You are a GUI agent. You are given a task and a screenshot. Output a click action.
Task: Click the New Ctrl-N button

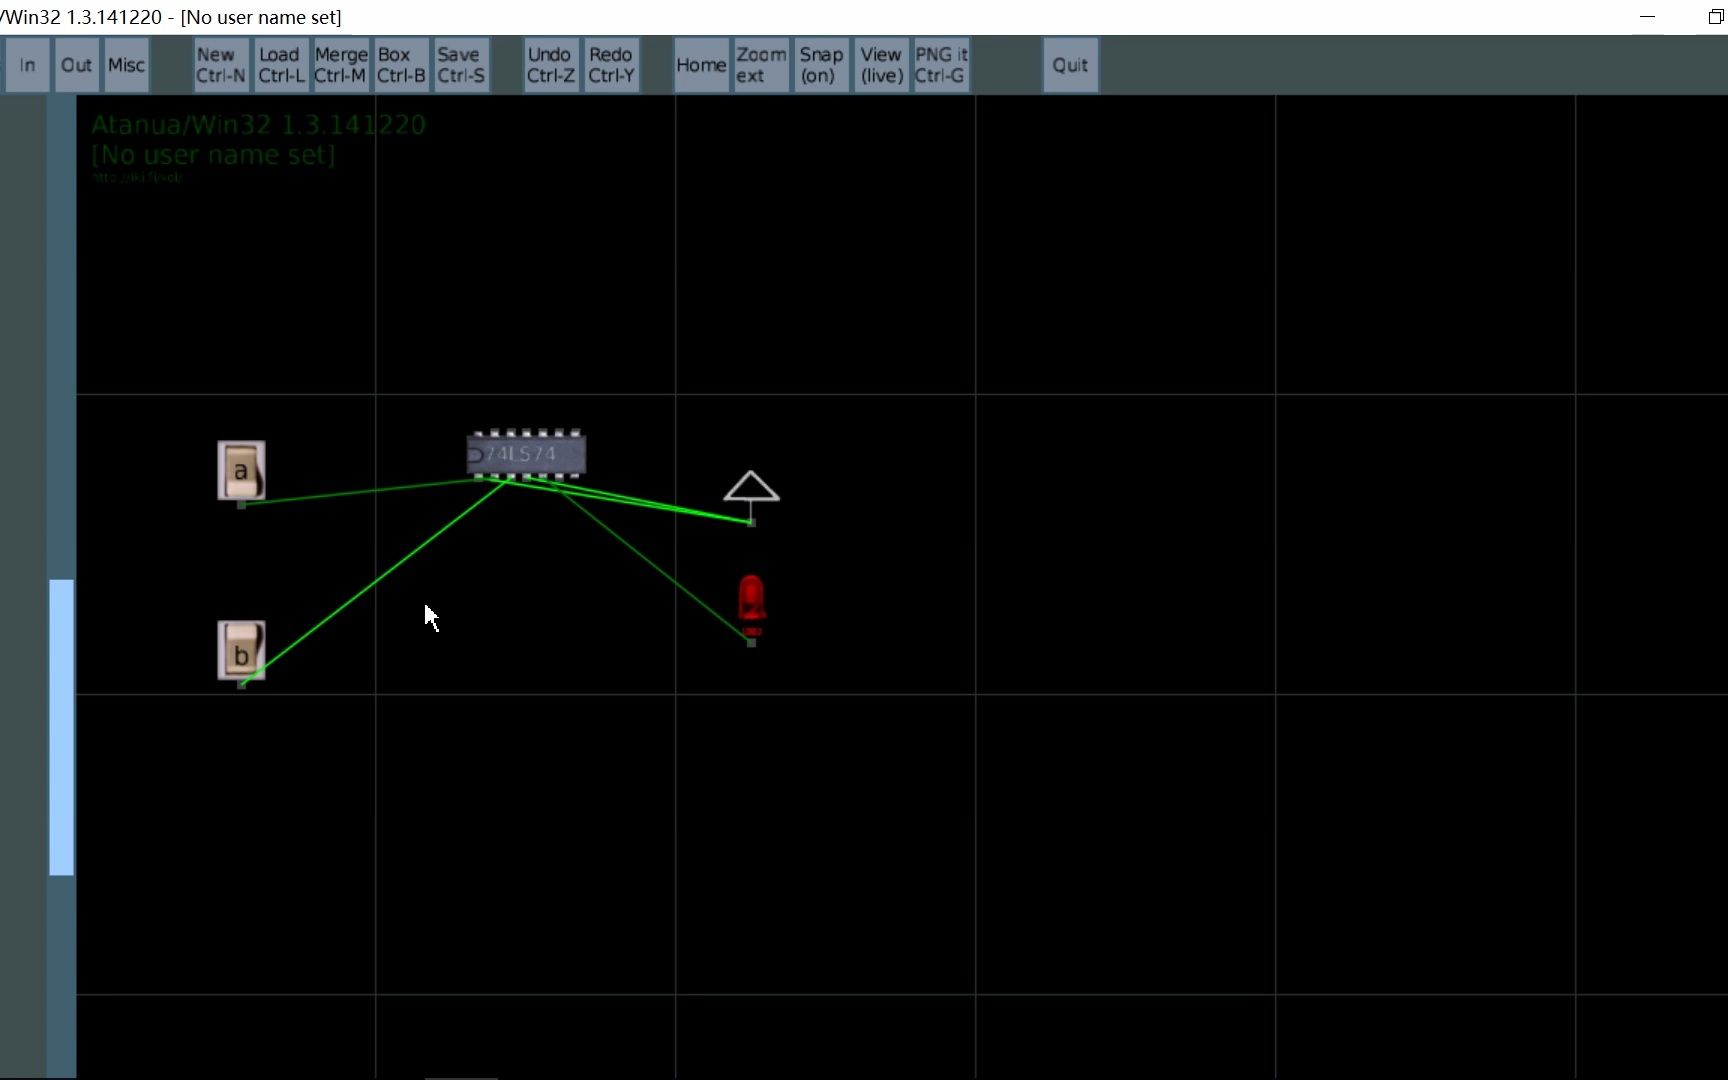pos(221,65)
